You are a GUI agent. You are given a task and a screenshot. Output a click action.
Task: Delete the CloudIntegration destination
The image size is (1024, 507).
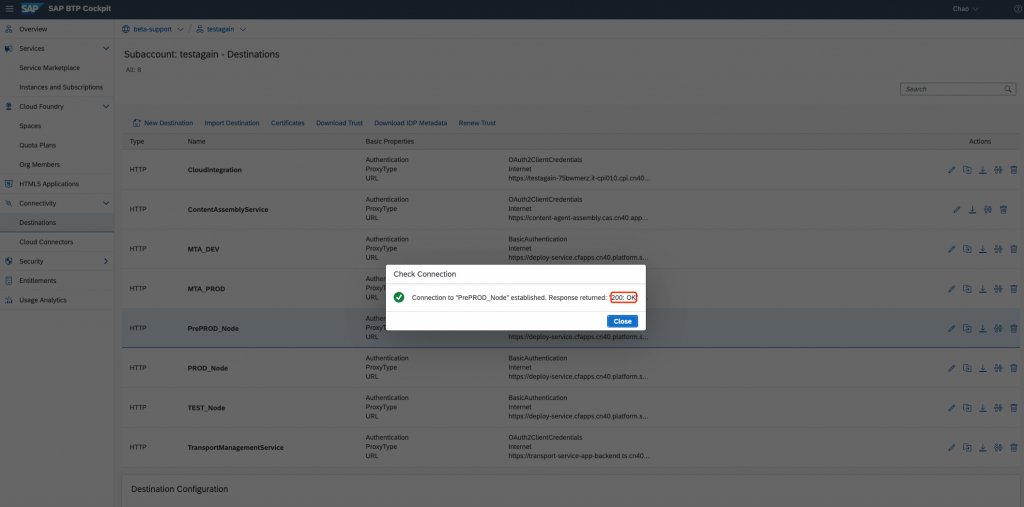click(1014, 170)
